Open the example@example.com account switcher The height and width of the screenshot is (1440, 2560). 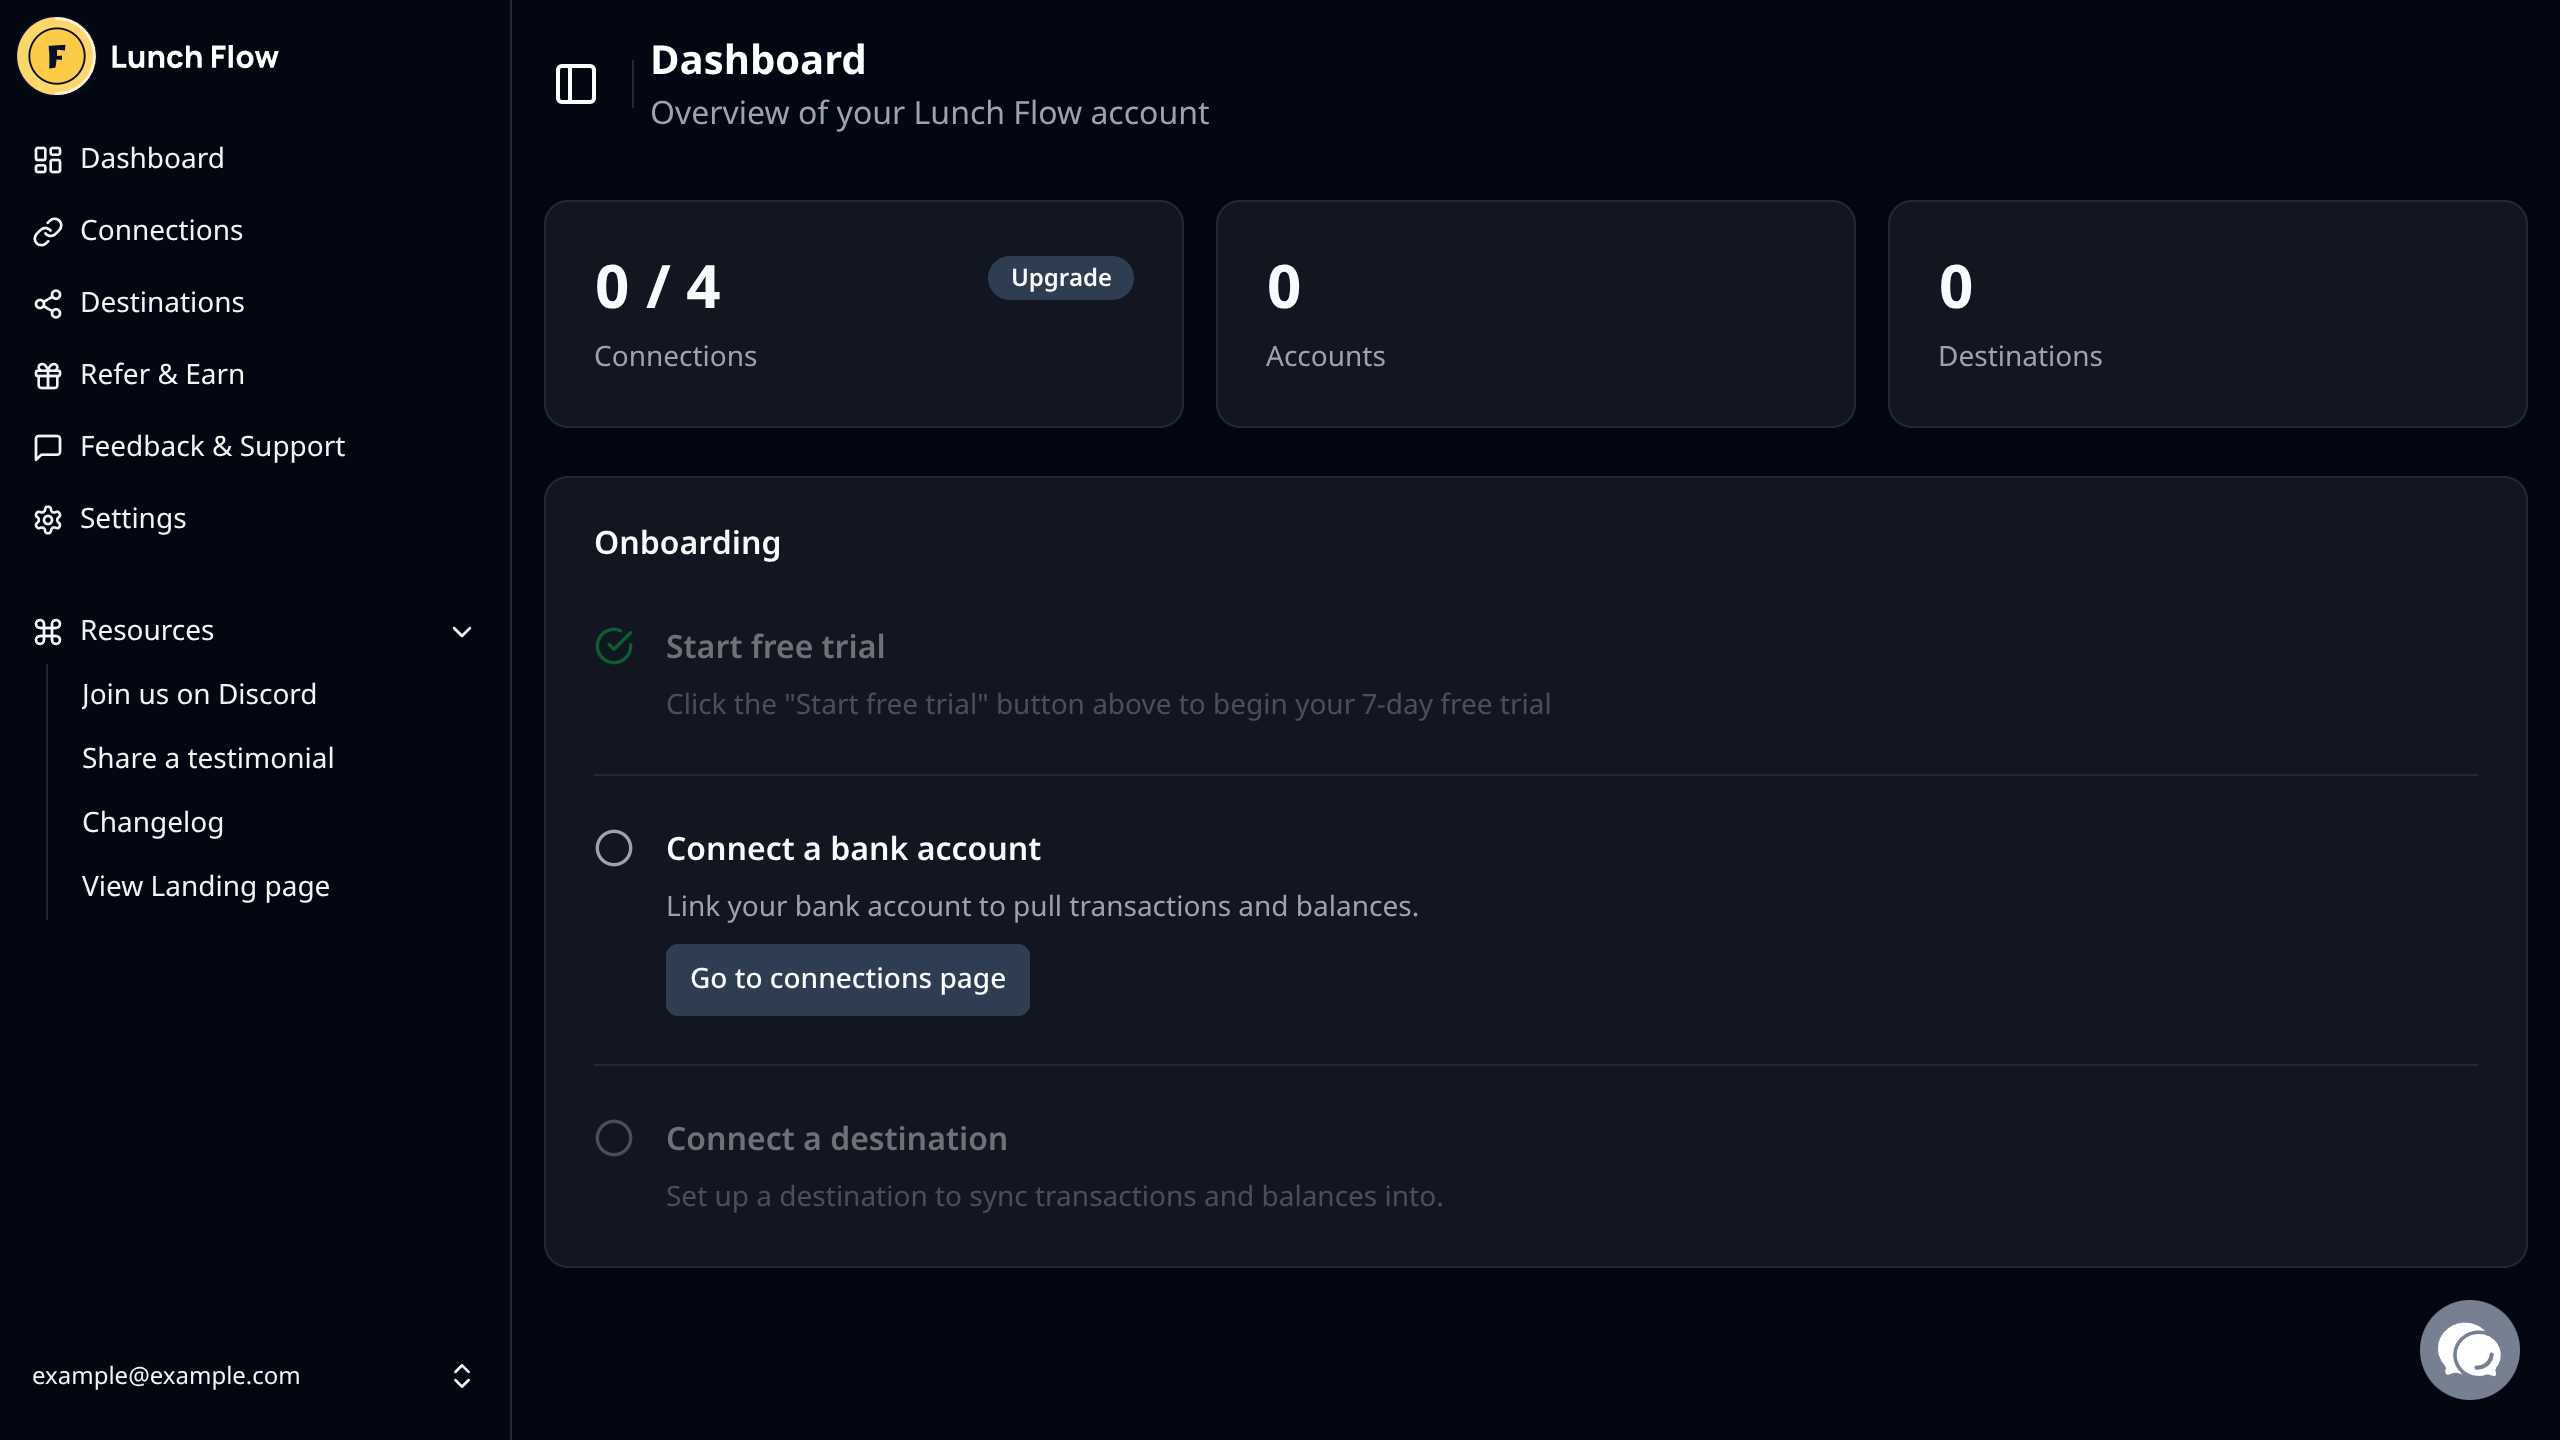click(462, 1376)
